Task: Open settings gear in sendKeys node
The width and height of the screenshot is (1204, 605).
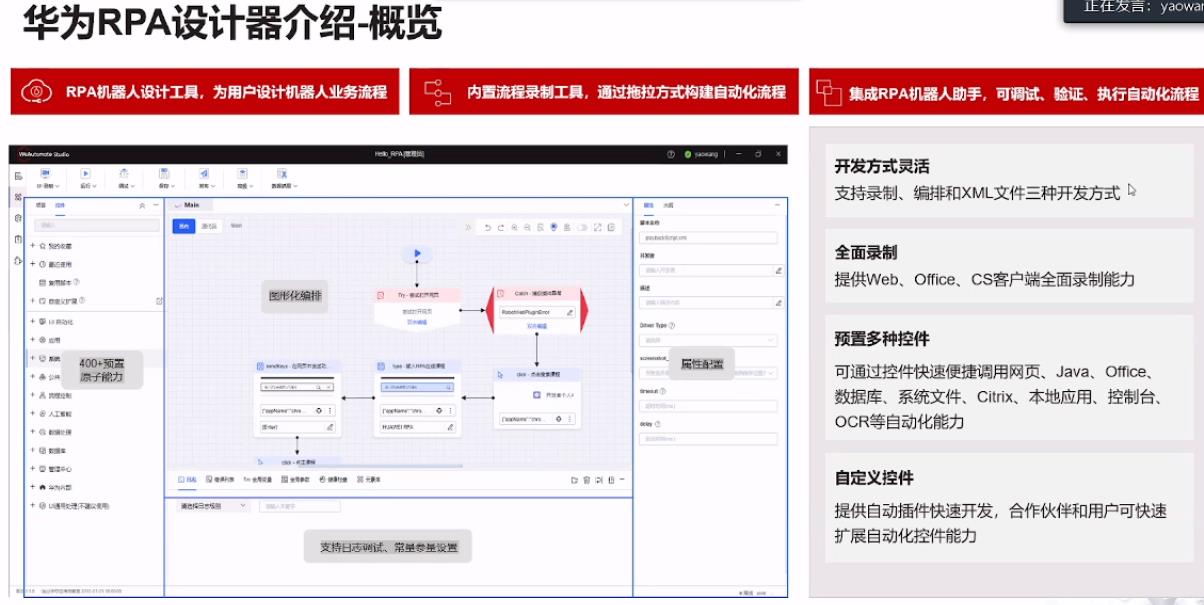Action: point(319,411)
